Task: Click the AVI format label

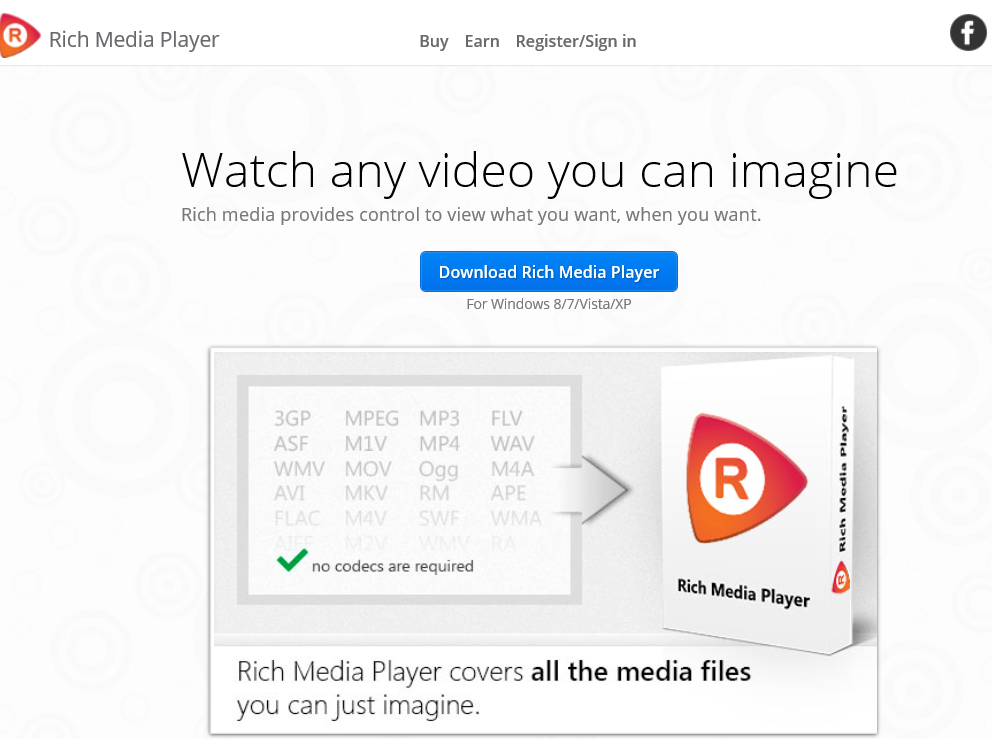Action: click(x=289, y=493)
